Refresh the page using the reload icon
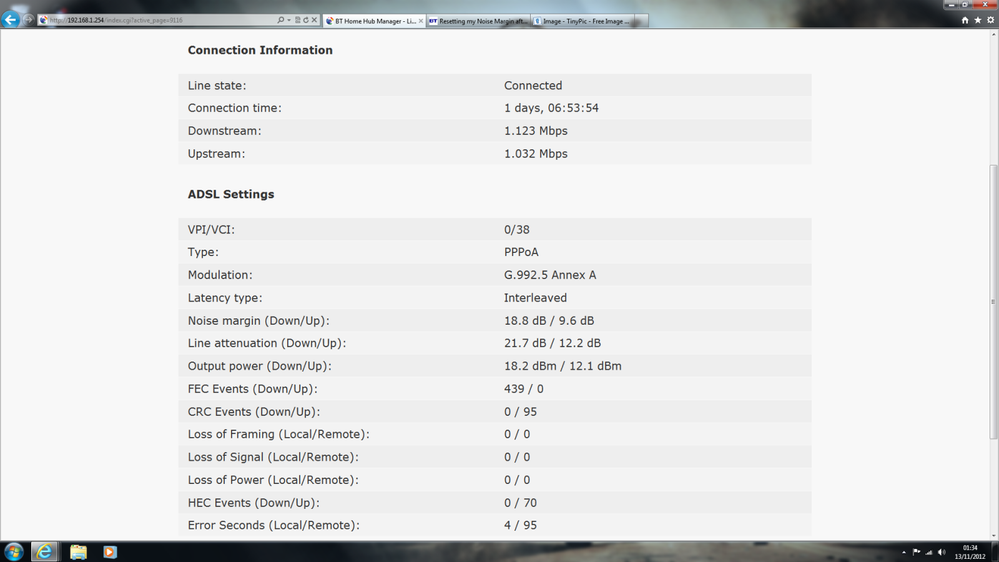 pos(306,20)
